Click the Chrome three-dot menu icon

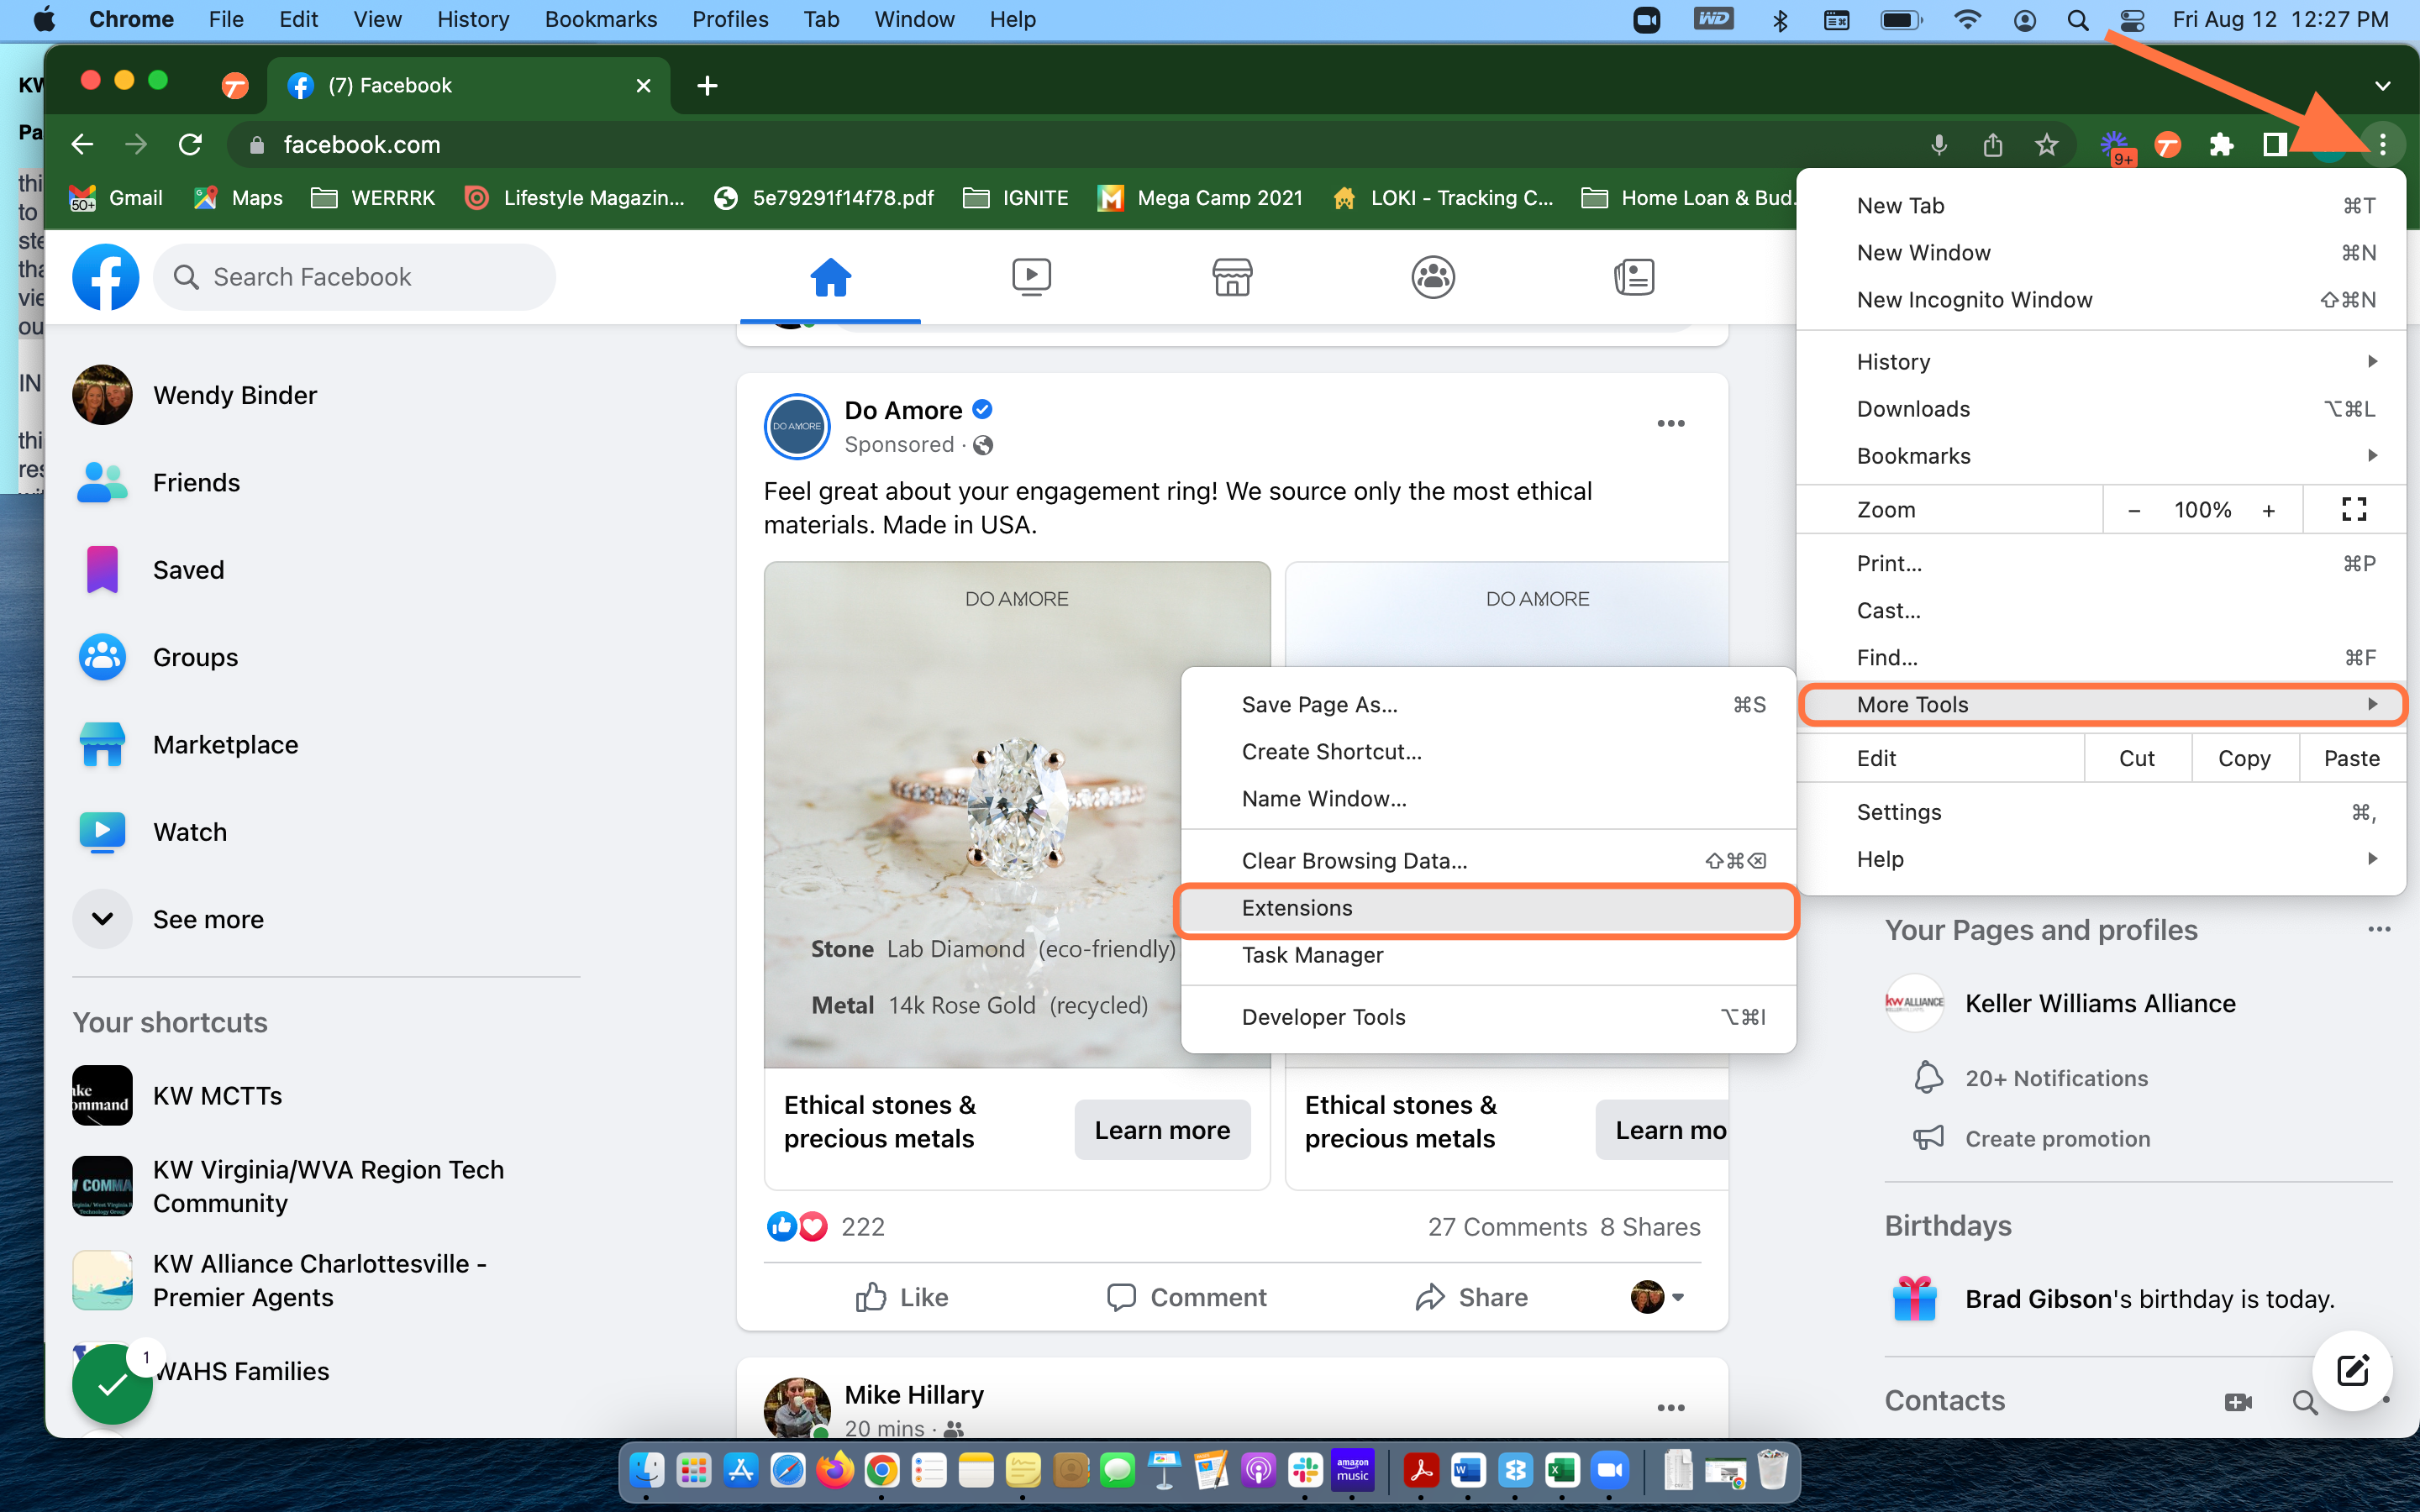pos(2383,145)
